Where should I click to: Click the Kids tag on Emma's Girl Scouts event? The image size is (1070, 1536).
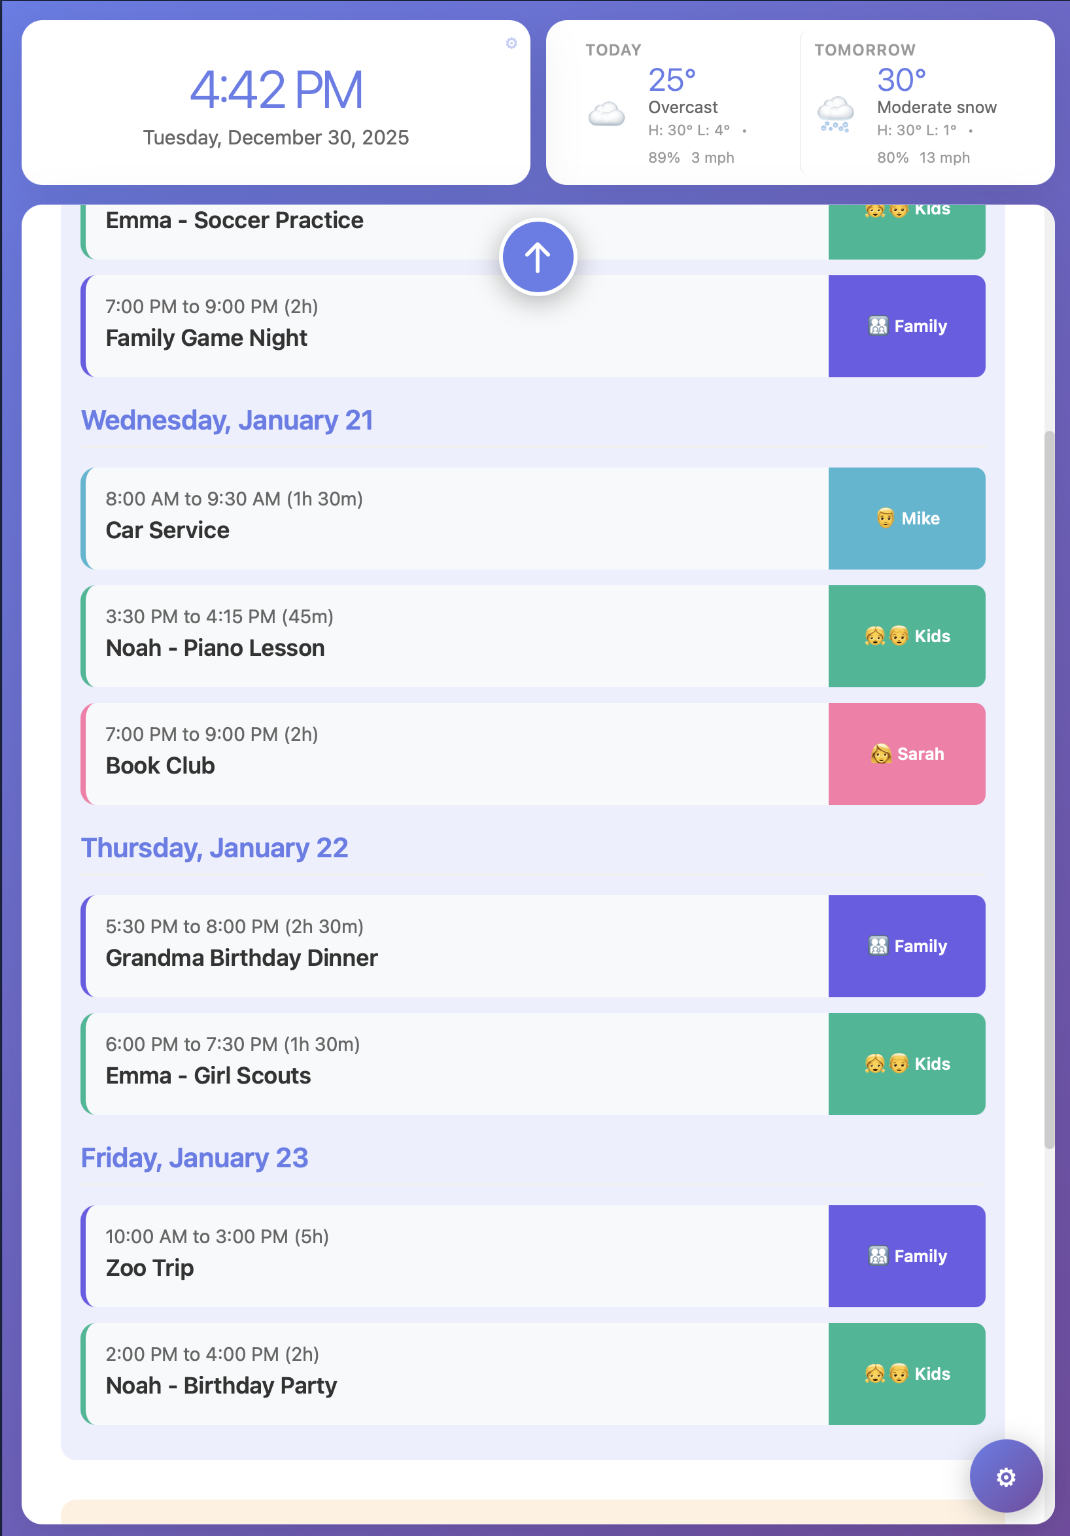coord(906,1064)
